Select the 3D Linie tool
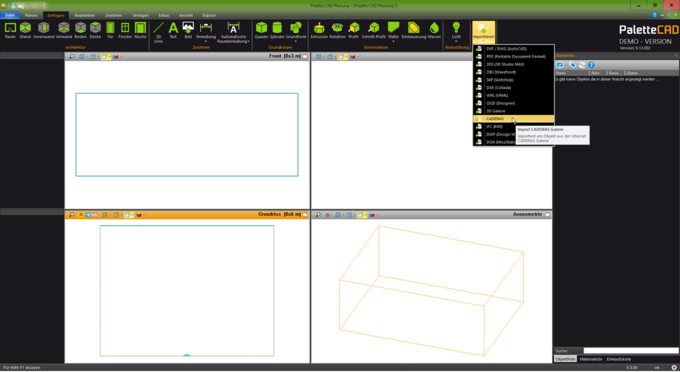 pos(158,32)
